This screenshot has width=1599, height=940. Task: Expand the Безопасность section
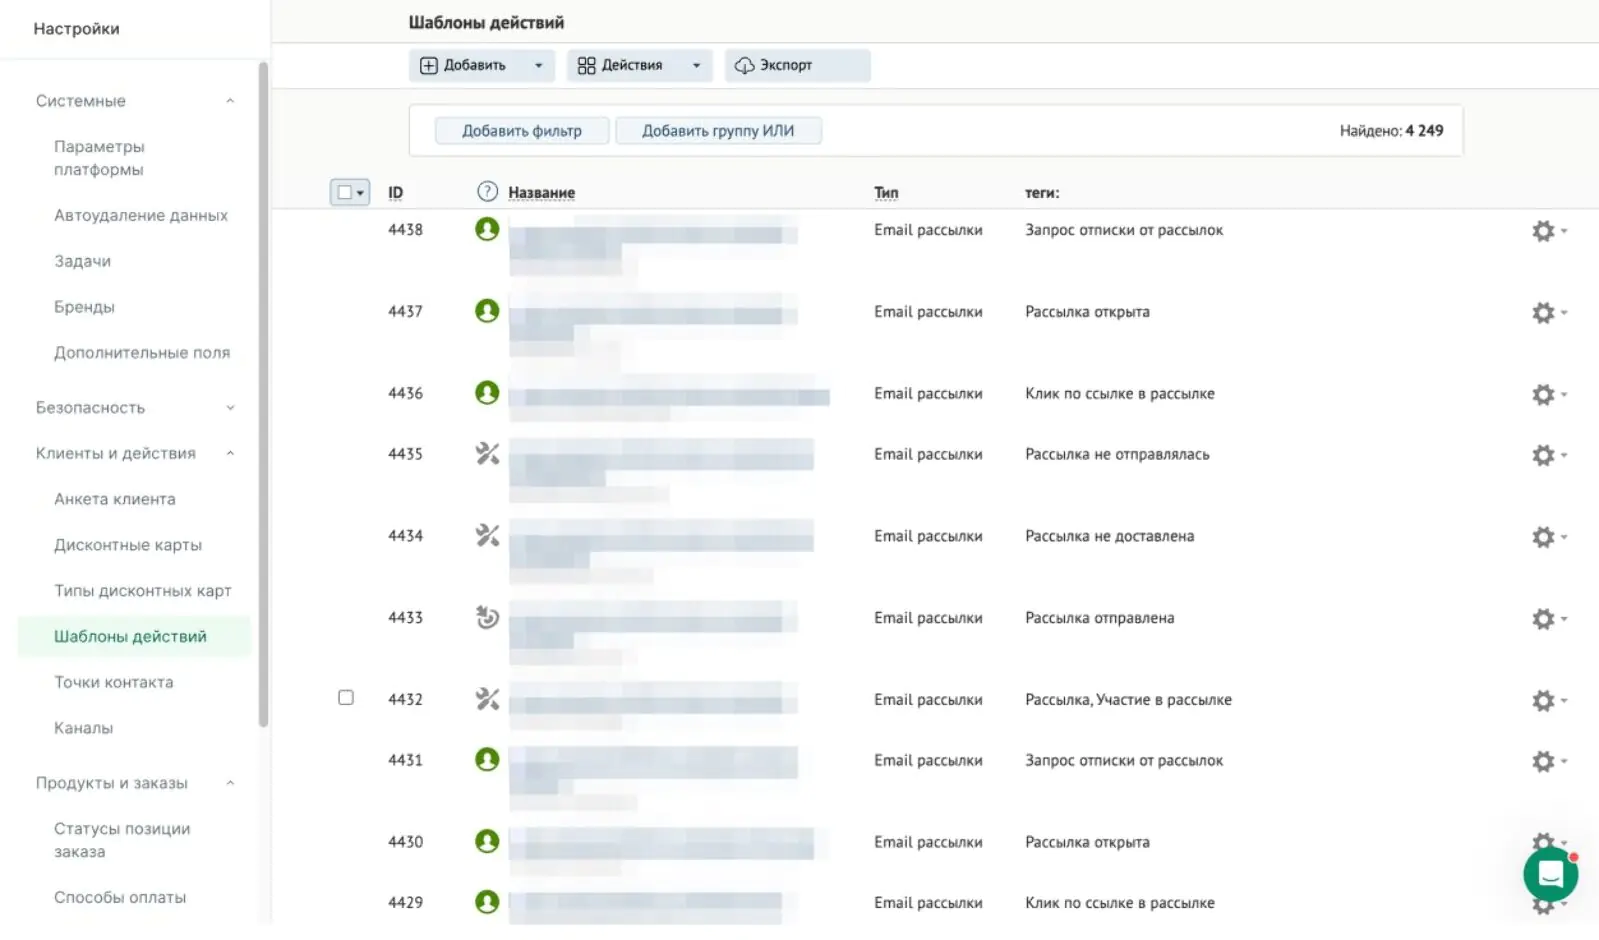click(x=230, y=408)
